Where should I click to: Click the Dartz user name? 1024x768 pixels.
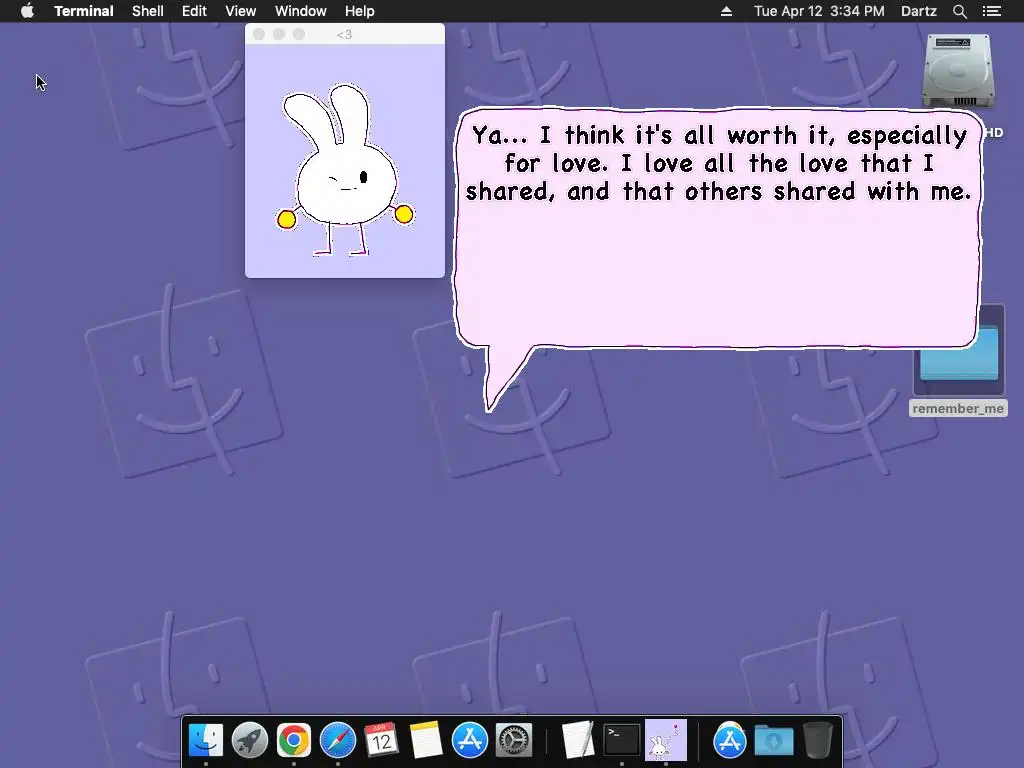click(x=919, y=11)
